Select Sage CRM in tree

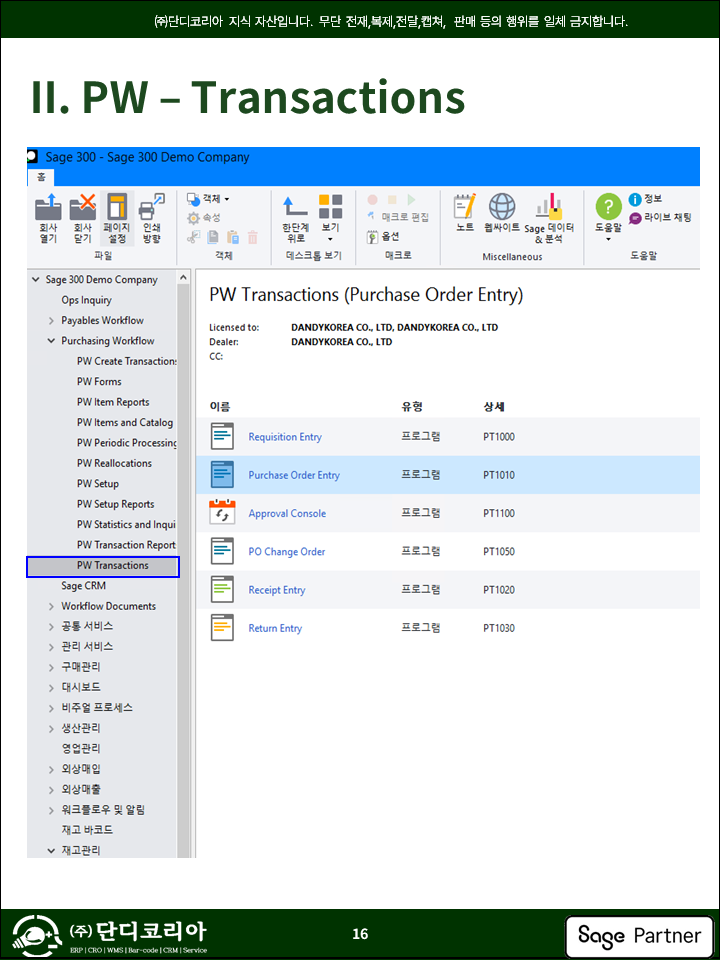pyautogui.click(x=83, y=586)
